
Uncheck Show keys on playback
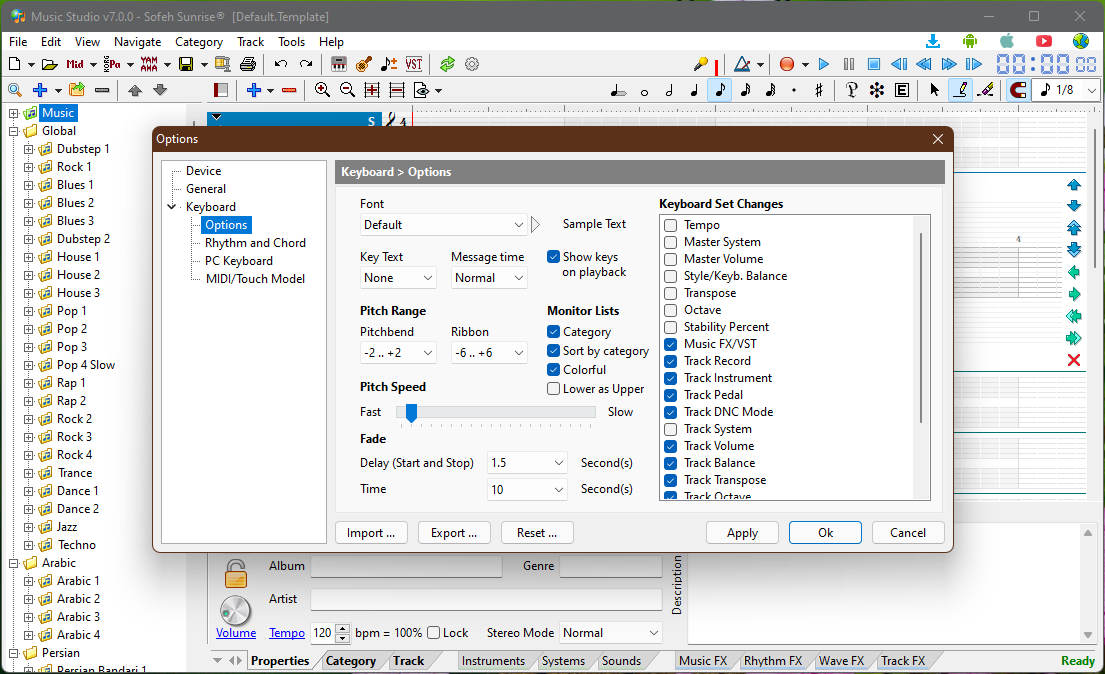[554, 257]
